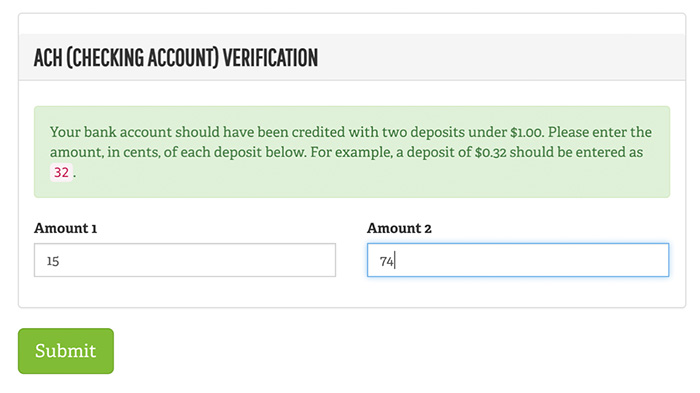Viewport: 700px width, 393px height.
Task: Click the Amount 1 label text
Action: 65,228
